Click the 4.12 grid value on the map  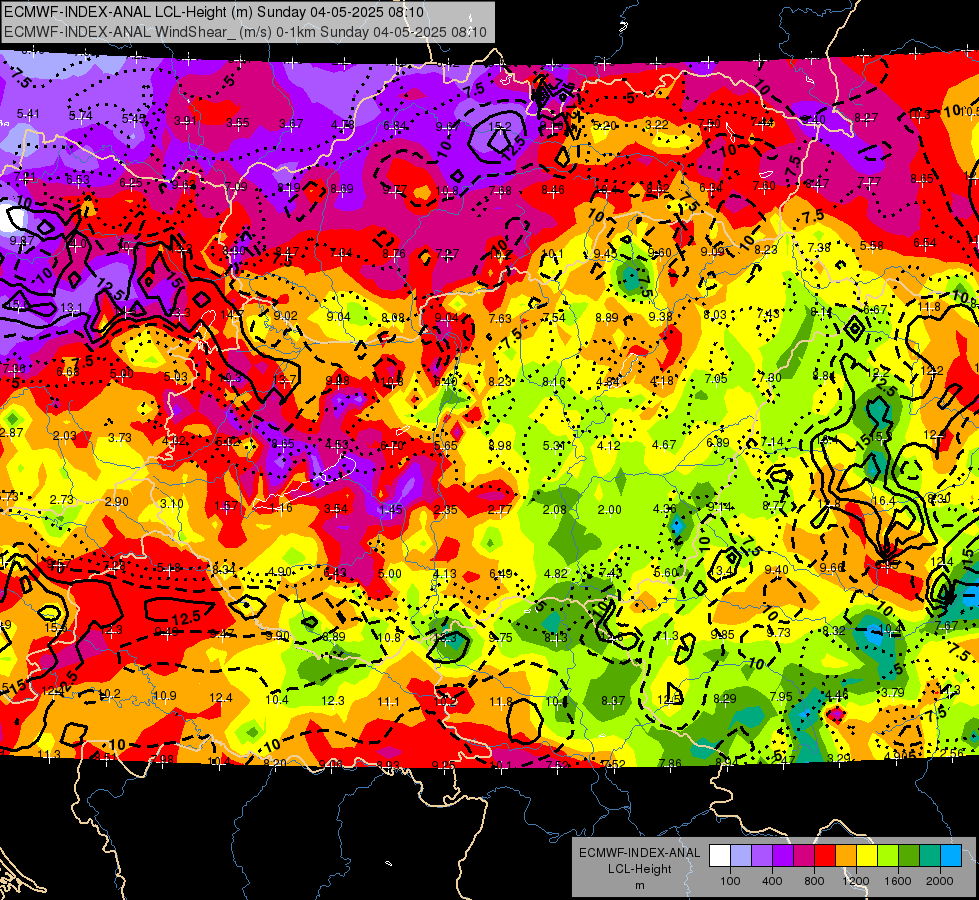click(x=609, y=445)
